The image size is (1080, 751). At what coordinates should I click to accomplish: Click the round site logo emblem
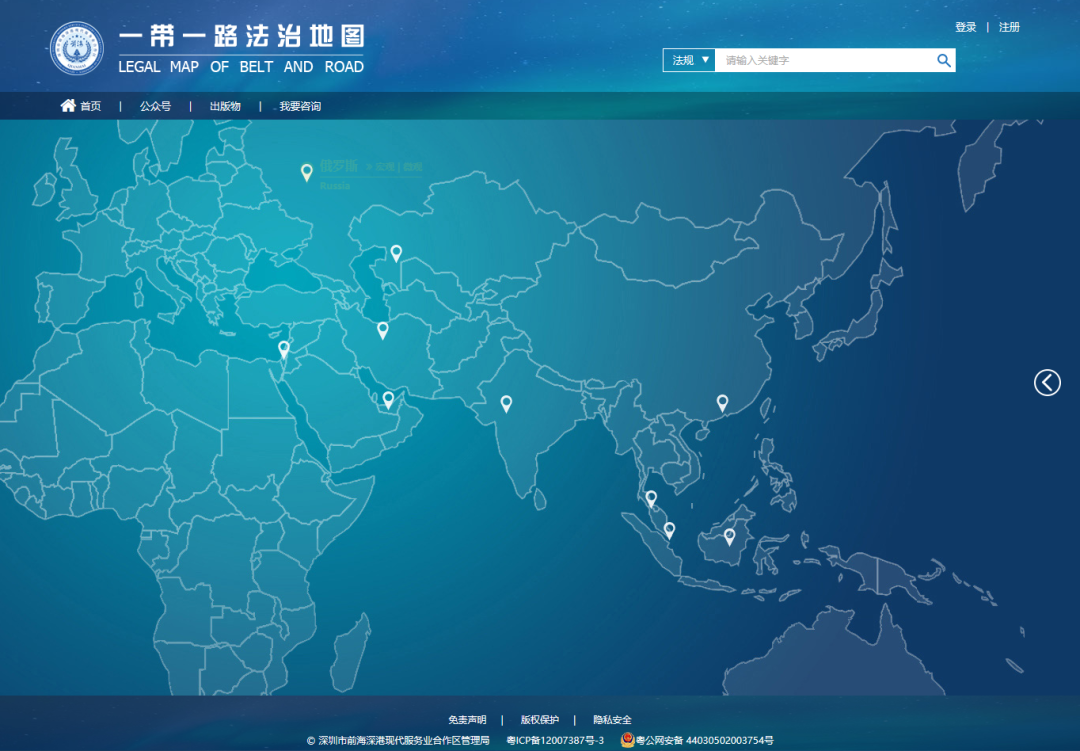[x=77, y=49]
